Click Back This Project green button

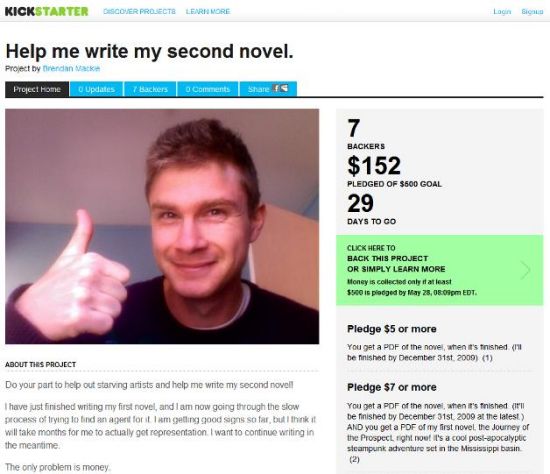(x=440, y=270)
